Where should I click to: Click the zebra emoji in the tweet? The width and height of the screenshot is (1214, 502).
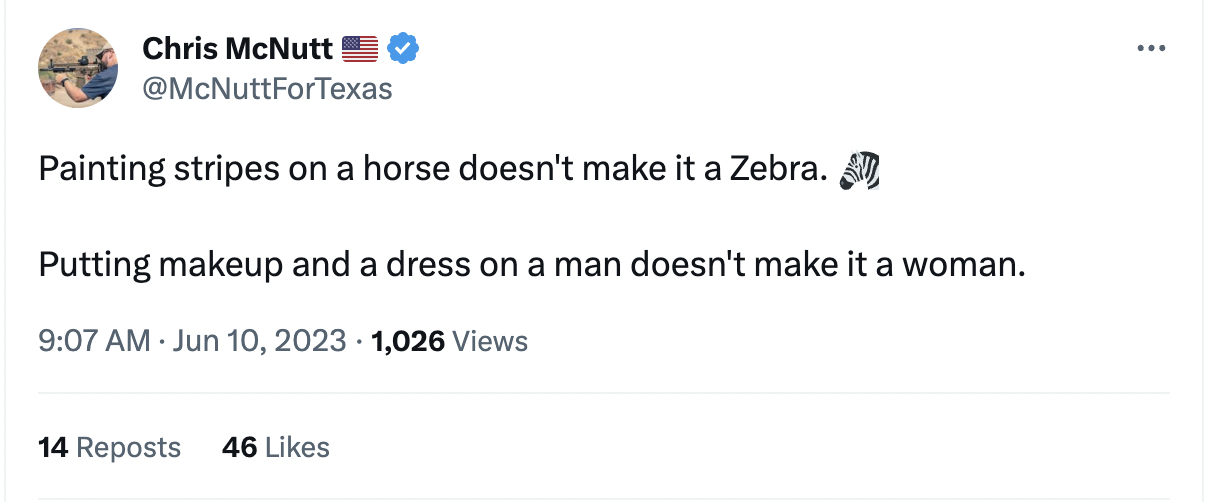tap(860, 171)
